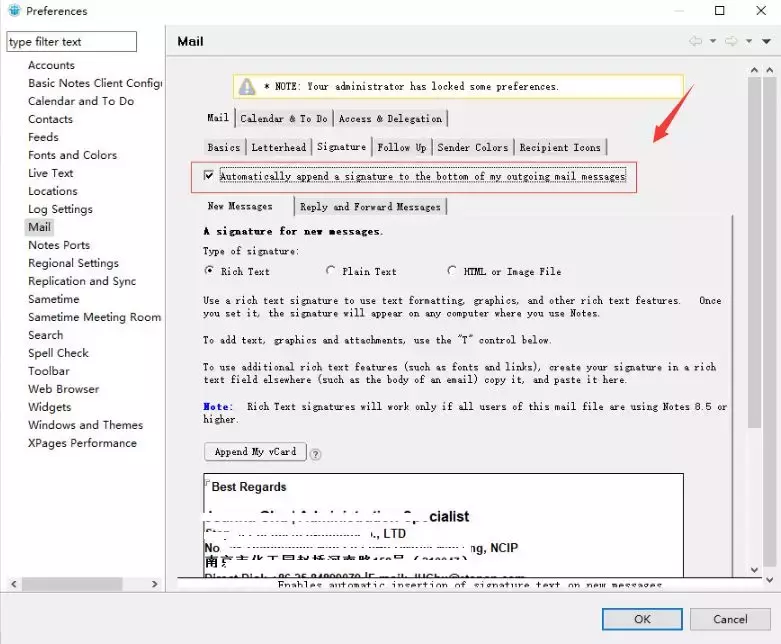Screen dimensions: 781x644
Task: Click the sidebar horizontal scrollbar thumb
Action: click(72, 584)
